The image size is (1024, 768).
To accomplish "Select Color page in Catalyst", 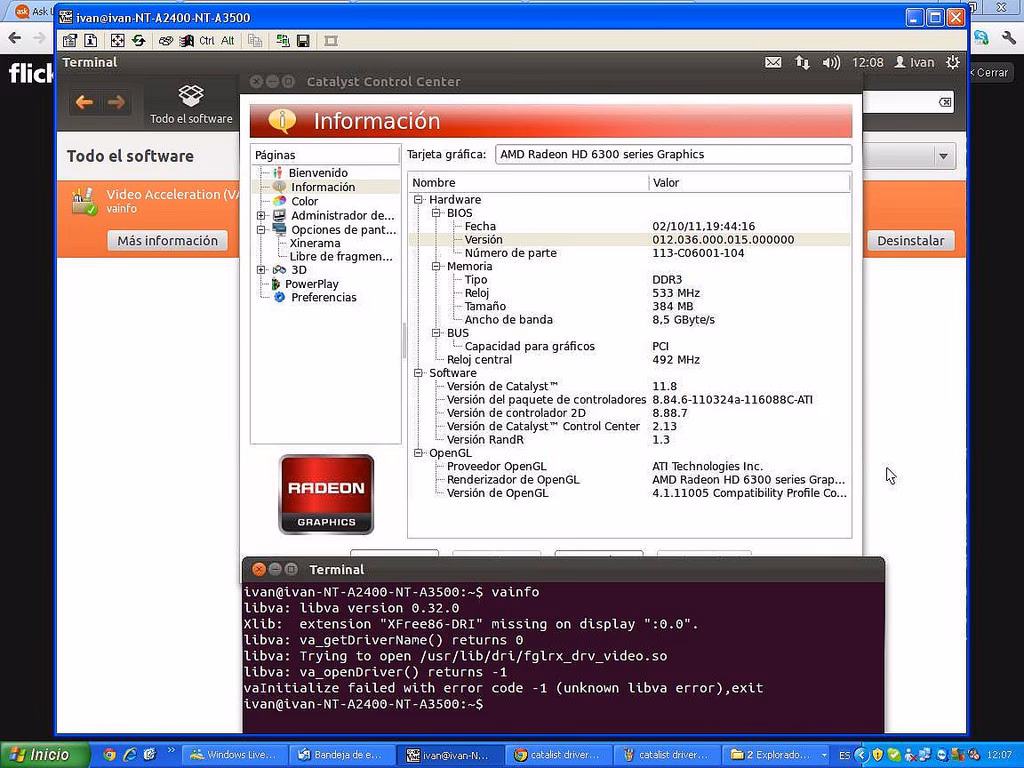I will pyautogui.click(x=304, y=201).
